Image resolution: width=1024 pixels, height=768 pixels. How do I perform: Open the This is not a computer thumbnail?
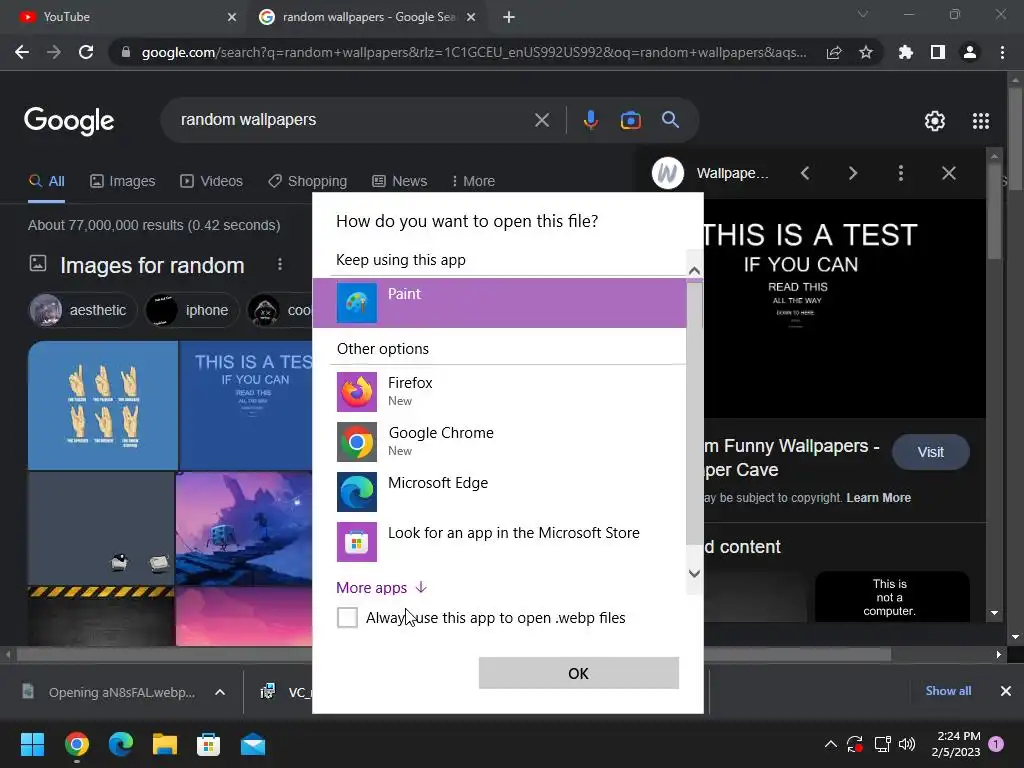891,597
